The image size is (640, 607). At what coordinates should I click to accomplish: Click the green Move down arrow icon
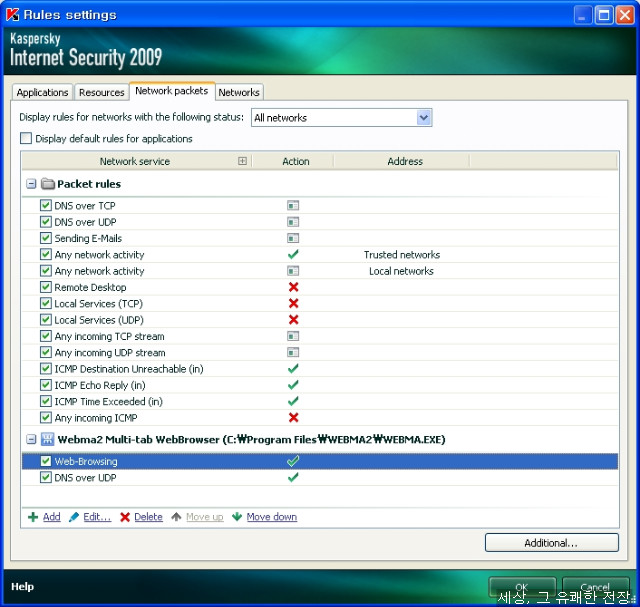click(x=237, y=517)
